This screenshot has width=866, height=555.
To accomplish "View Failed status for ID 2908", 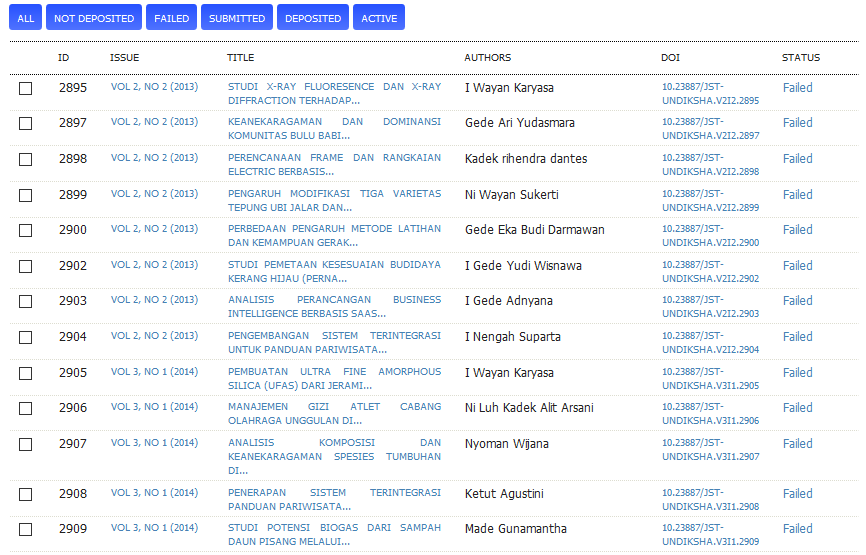I will click(x=797, y=494).
